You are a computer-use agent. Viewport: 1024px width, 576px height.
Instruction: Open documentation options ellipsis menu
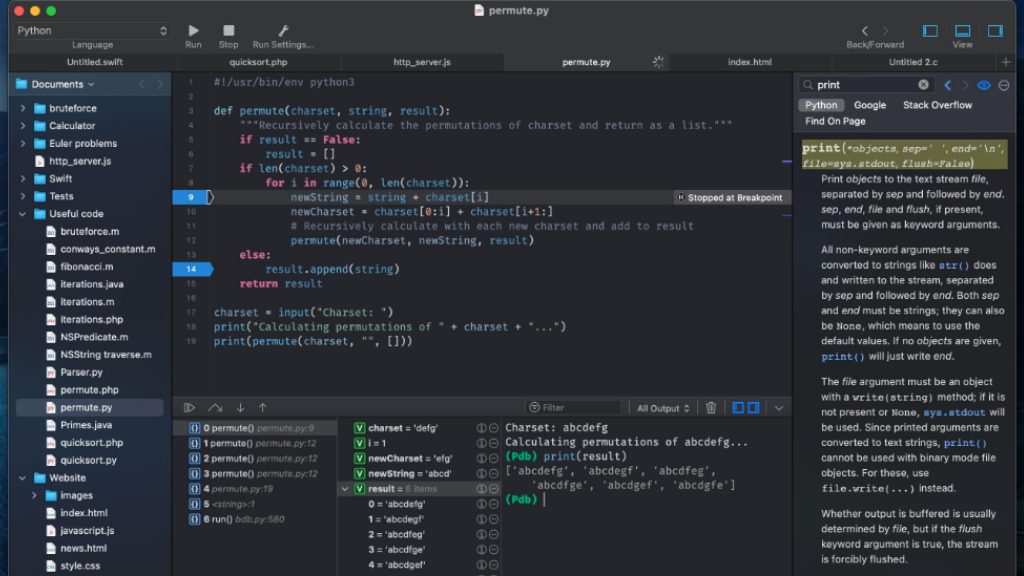[x=1004, y=85]
